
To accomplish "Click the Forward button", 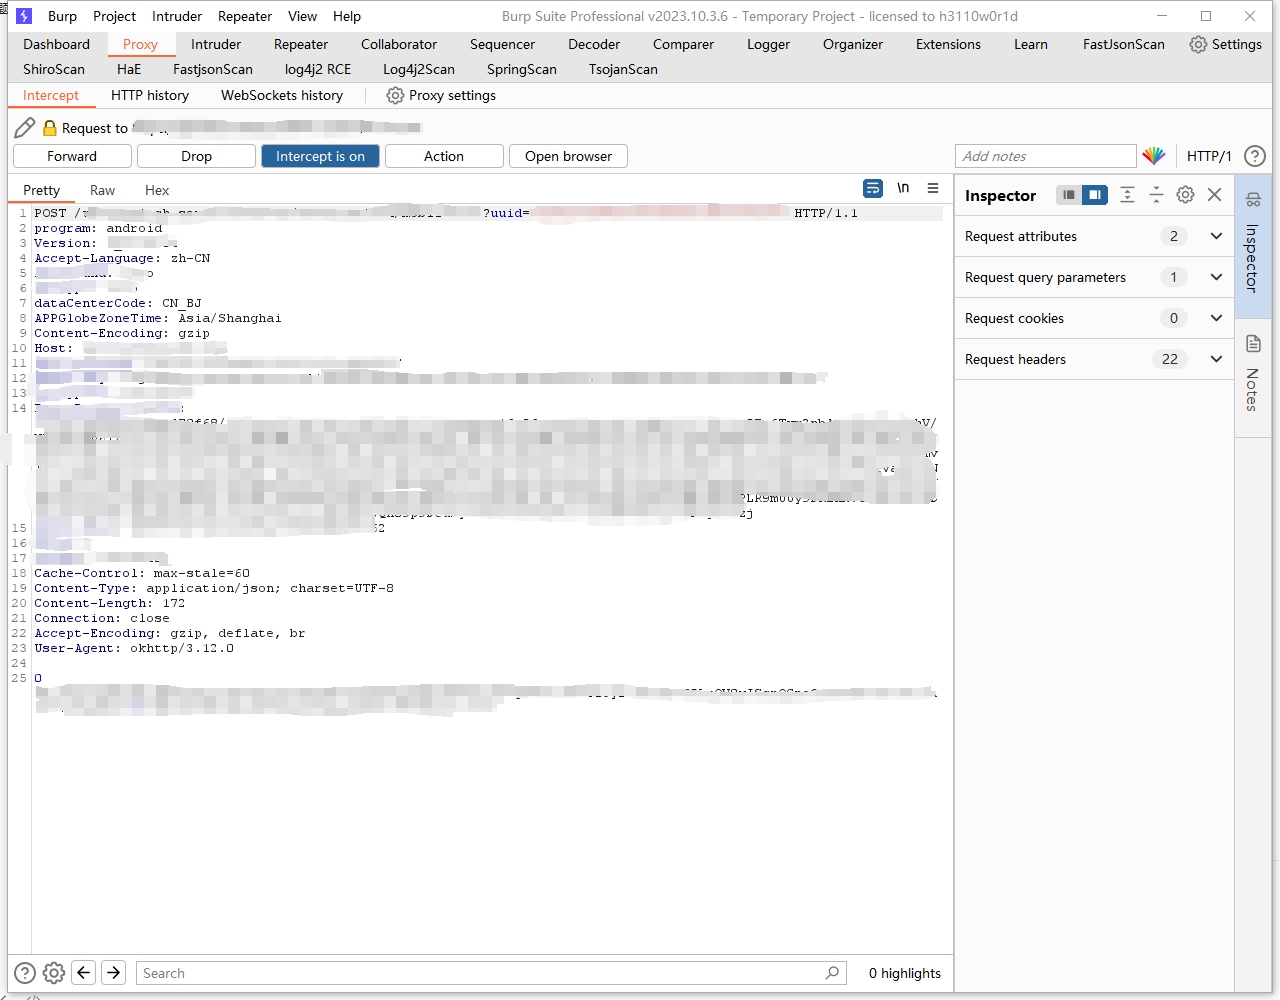I will point(72,156).
